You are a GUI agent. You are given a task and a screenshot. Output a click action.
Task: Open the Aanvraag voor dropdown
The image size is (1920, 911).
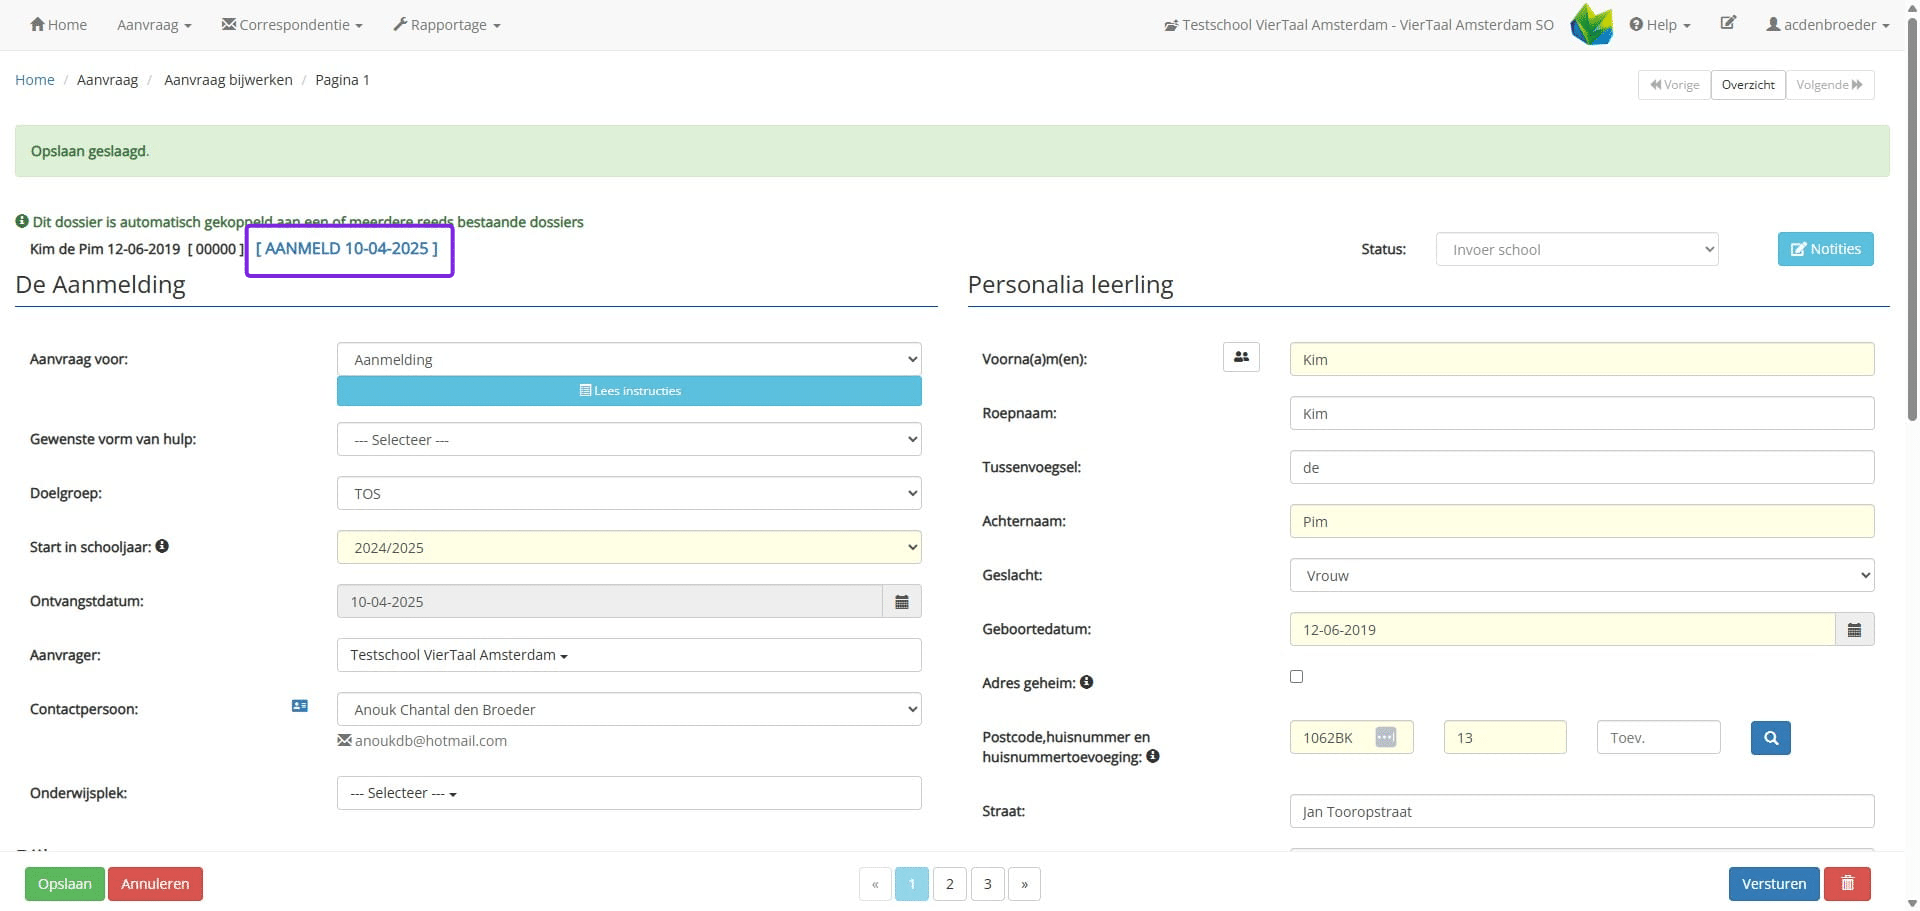pyautogui.click(x=629, y=359)
